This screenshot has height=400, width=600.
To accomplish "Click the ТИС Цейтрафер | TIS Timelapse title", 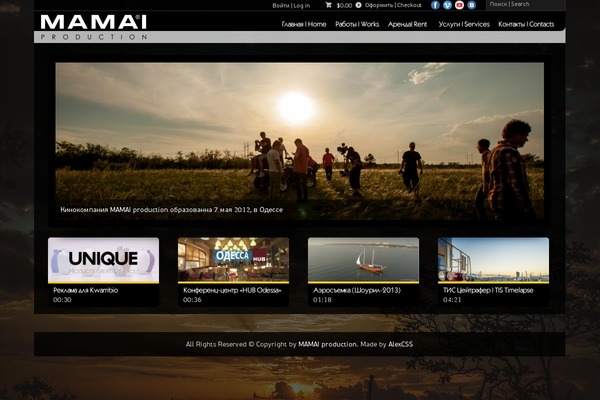I will (x=488, y=290).
